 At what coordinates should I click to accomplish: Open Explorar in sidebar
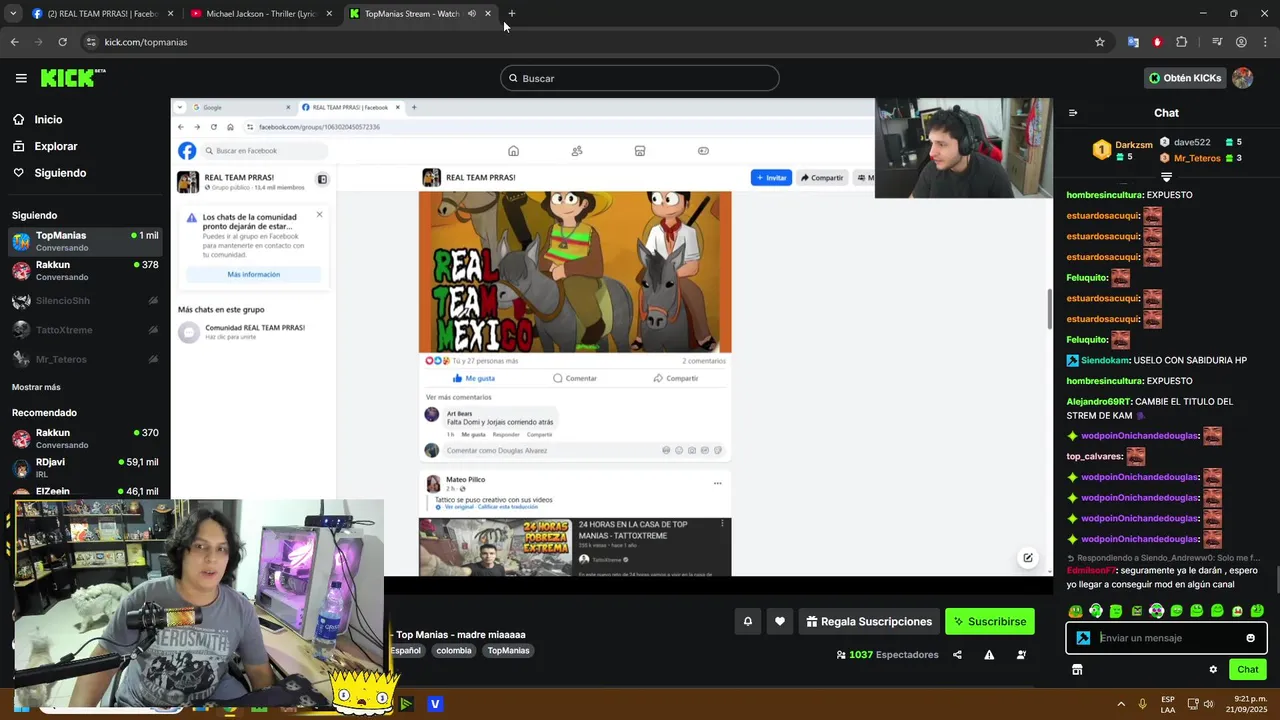(45, 146)
